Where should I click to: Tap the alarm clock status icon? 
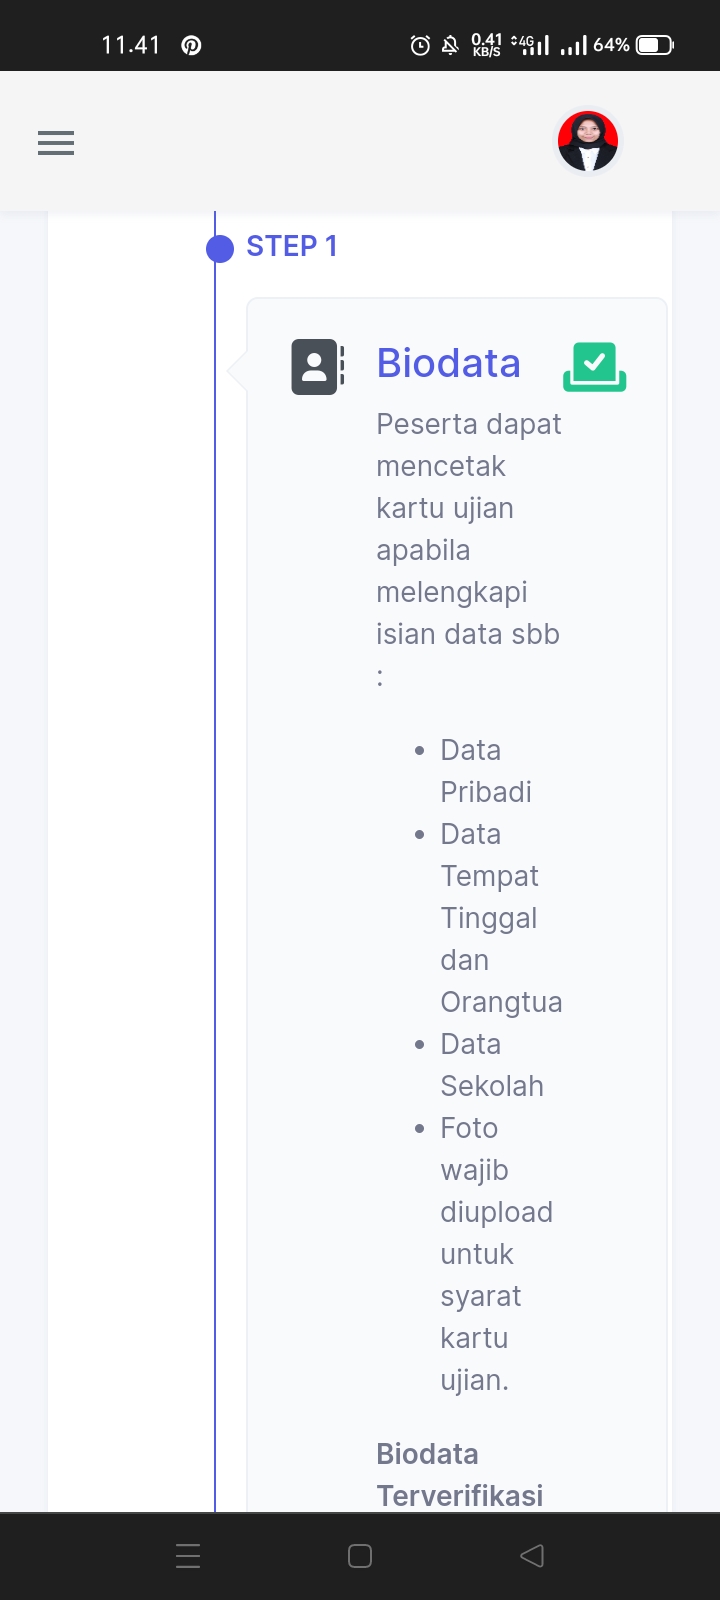tap(420, 45)
